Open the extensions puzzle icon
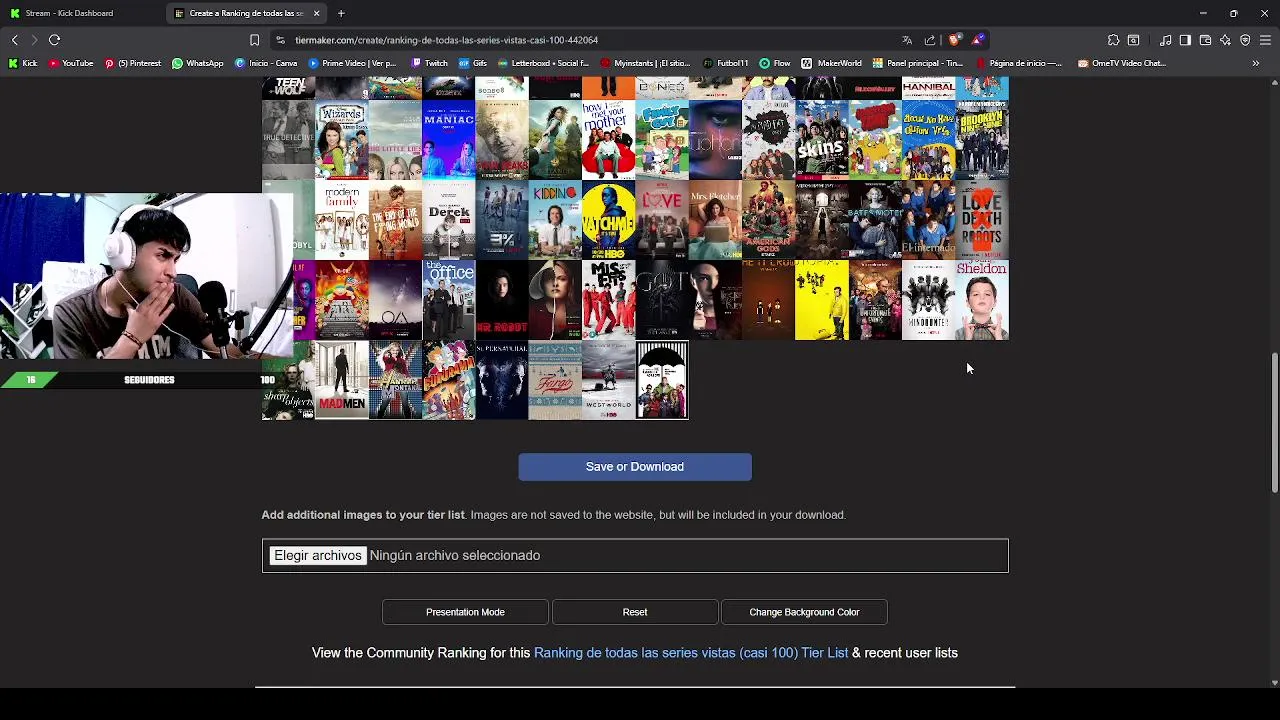This screenshot has height=720, width=1280. point(1113,40)
